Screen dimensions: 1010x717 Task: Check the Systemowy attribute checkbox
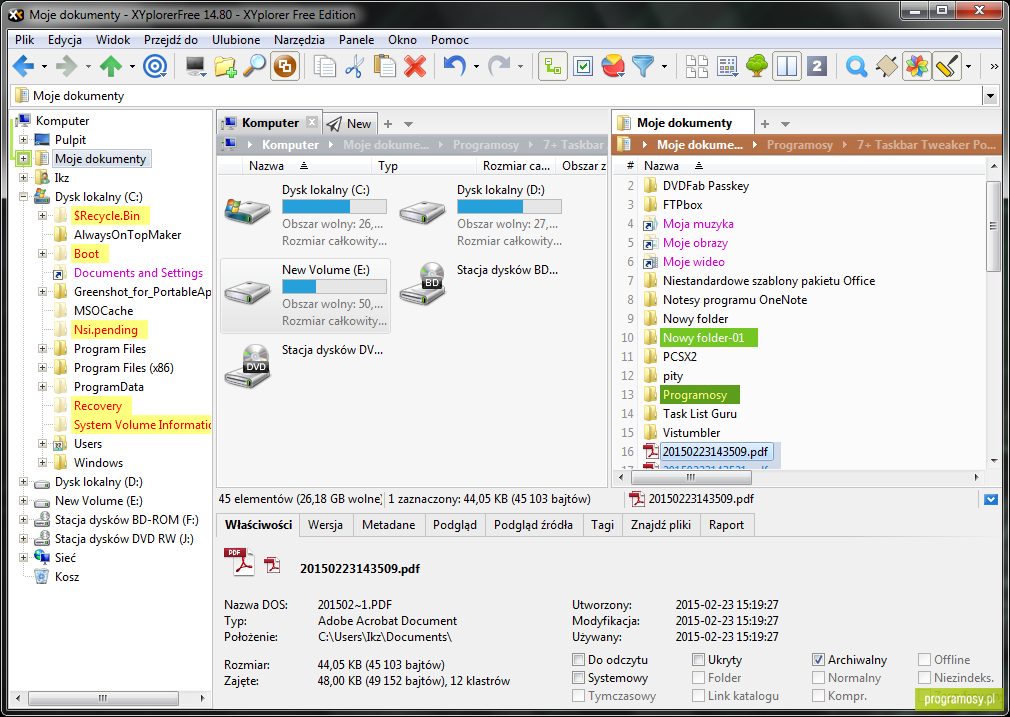578,678
